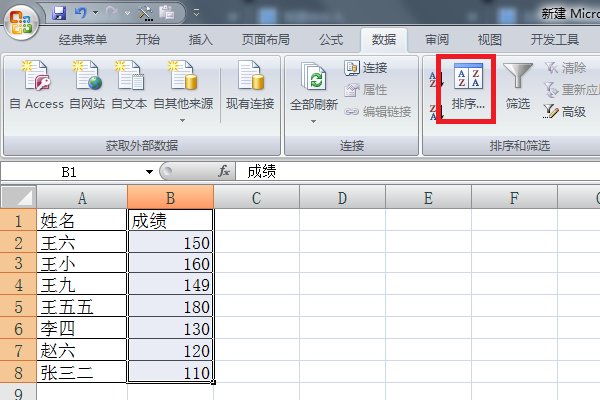Import data 自 Access
600x400 pixels.
click(37, 85)
